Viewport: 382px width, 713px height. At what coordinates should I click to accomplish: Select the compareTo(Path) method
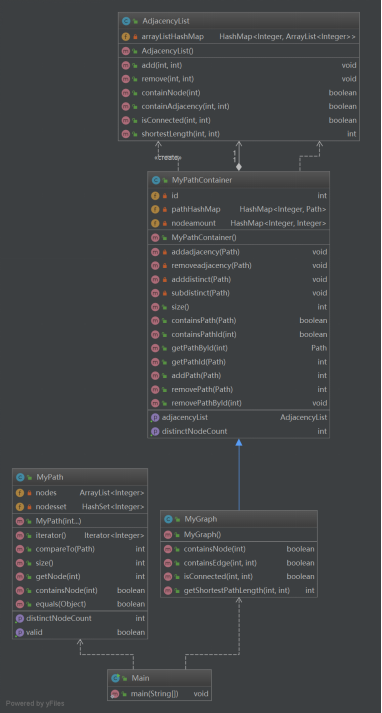(80, 549)
